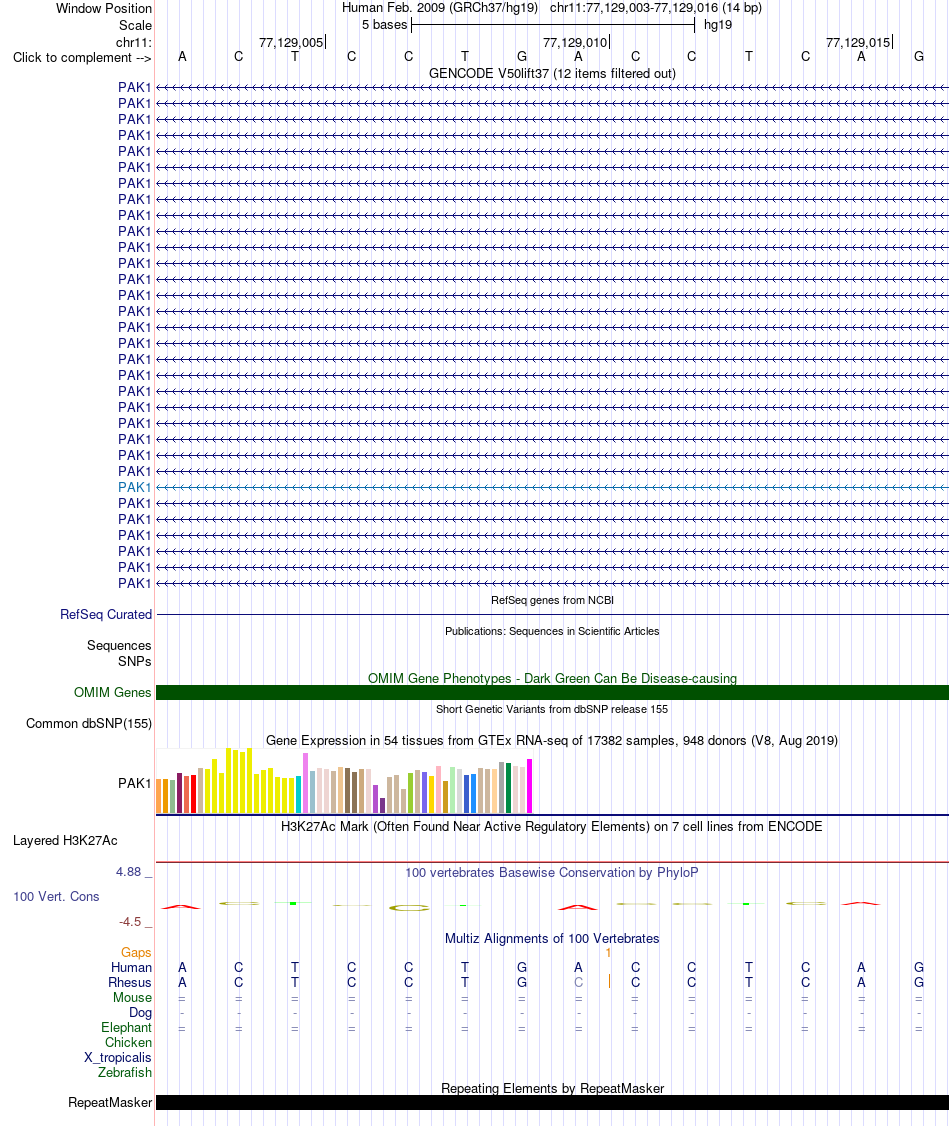The width and height of the screenshot is (950, 1126).
Task: Open 'Publications: Sequences in Scientific Articles' title
Action: click(552, 631)
